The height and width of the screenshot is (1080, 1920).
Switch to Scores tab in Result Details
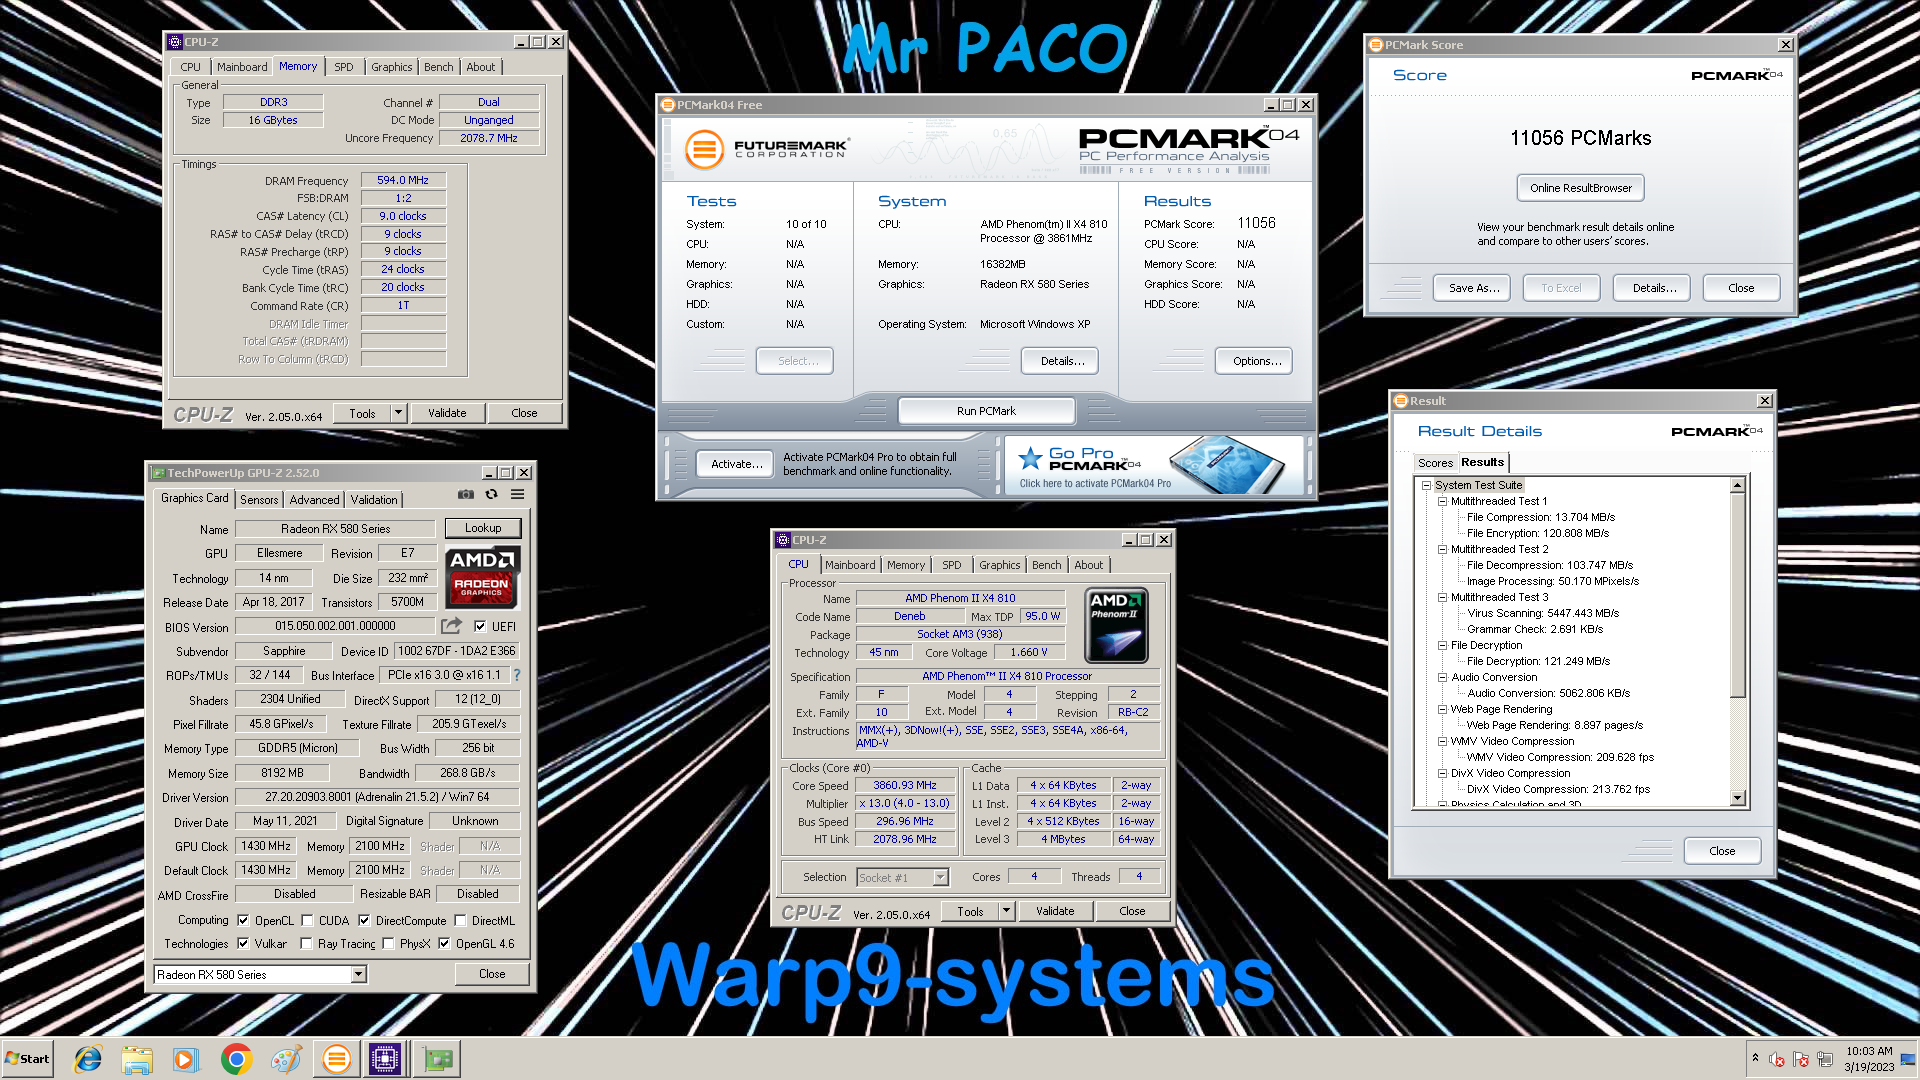click(1435, 463)
